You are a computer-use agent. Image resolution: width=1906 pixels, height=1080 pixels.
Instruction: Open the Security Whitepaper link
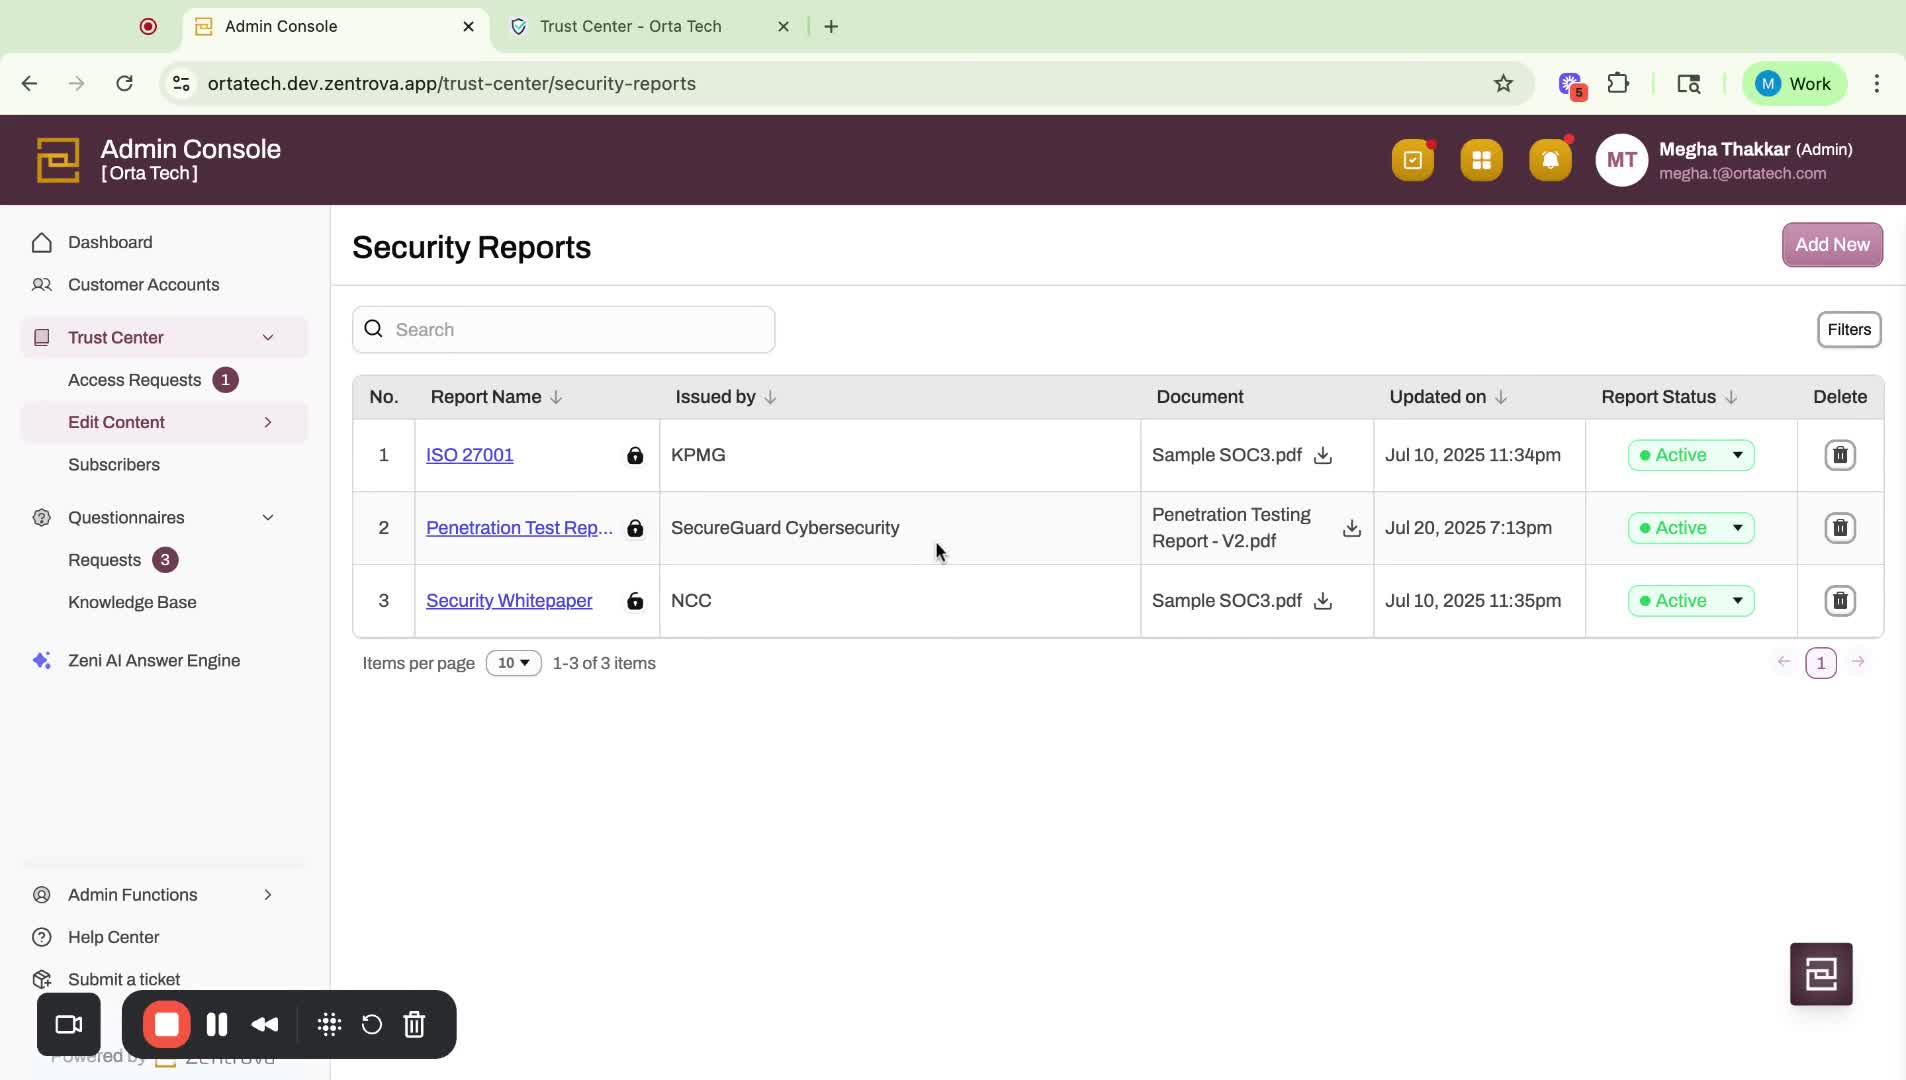[509, 601]
